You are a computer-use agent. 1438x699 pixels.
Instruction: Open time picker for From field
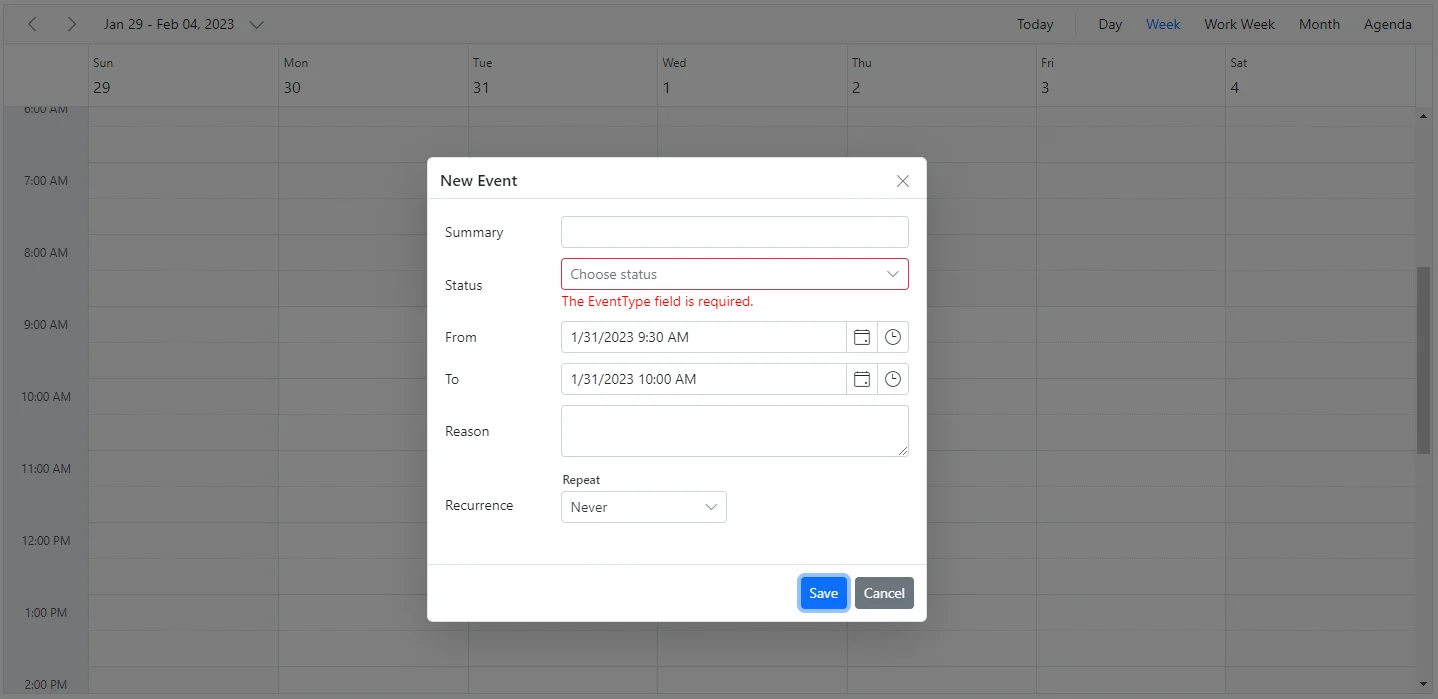893,337
